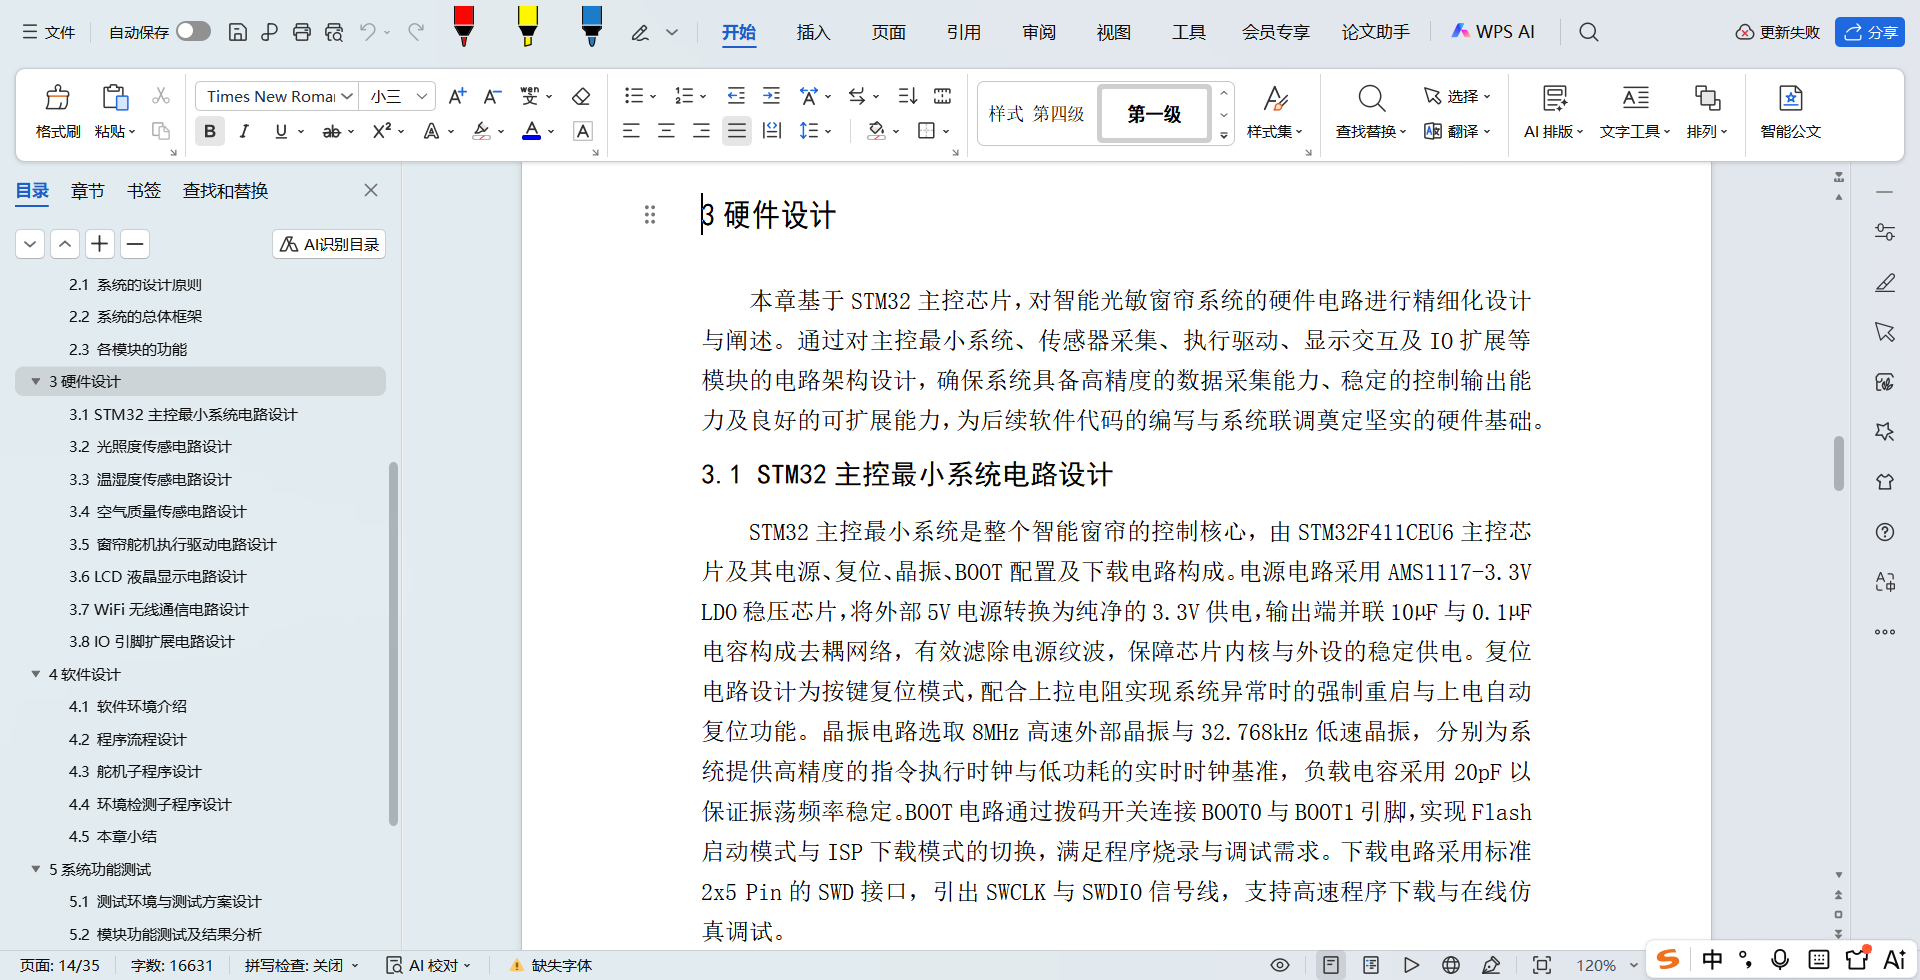Toggle Italic formatting
Screen dimensions: 1920x980
coord(243,131)
